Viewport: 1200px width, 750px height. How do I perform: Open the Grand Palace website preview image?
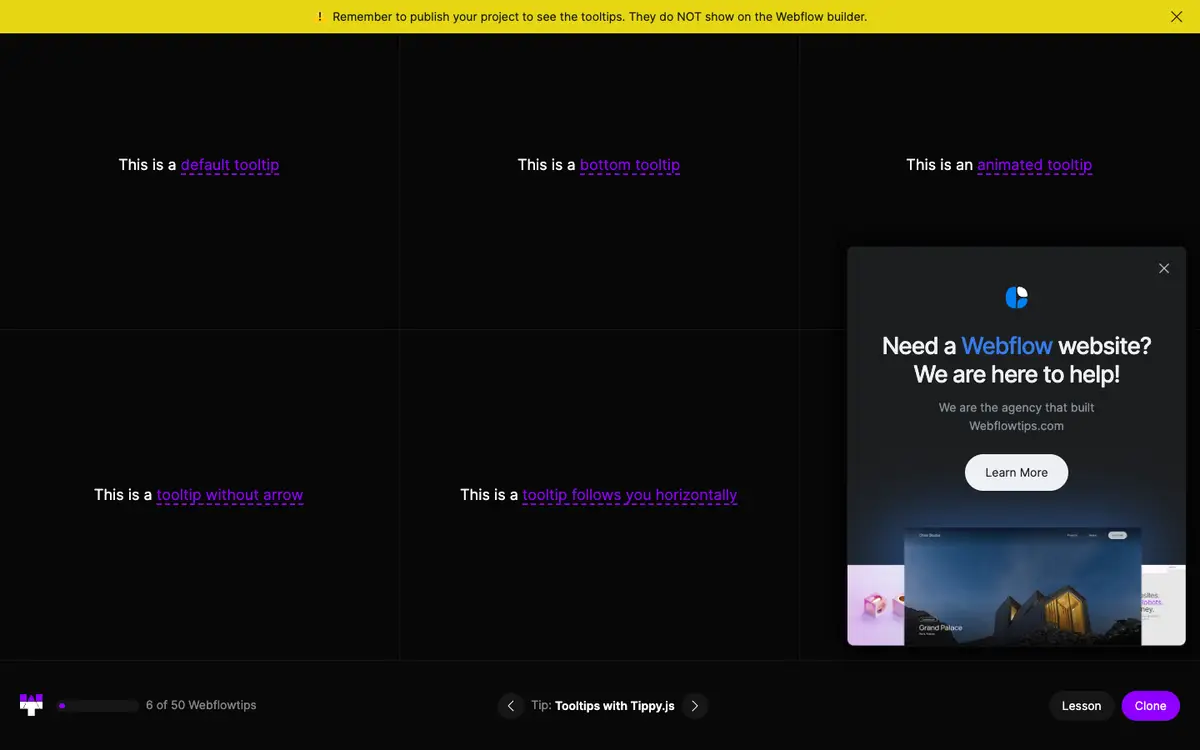click(x=1023, y=586)
